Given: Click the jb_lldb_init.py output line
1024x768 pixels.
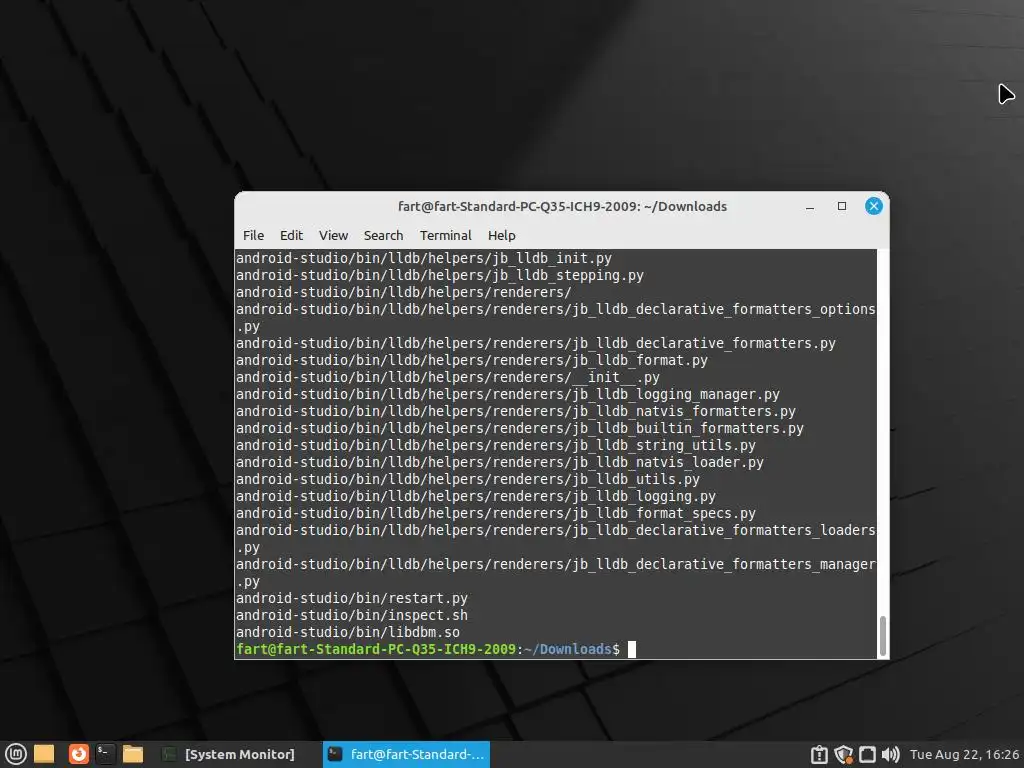Looking at the screenshot, I should [424, 258].
